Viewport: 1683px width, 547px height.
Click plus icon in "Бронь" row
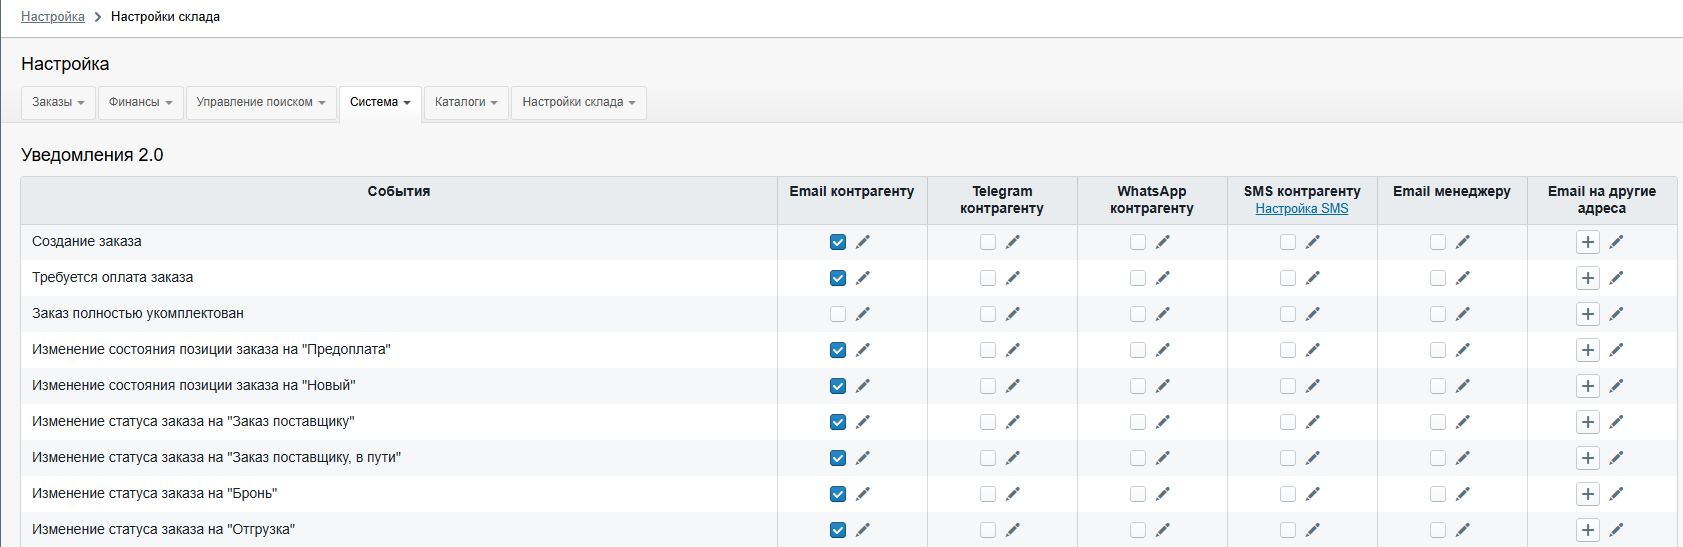point(1587,494)
